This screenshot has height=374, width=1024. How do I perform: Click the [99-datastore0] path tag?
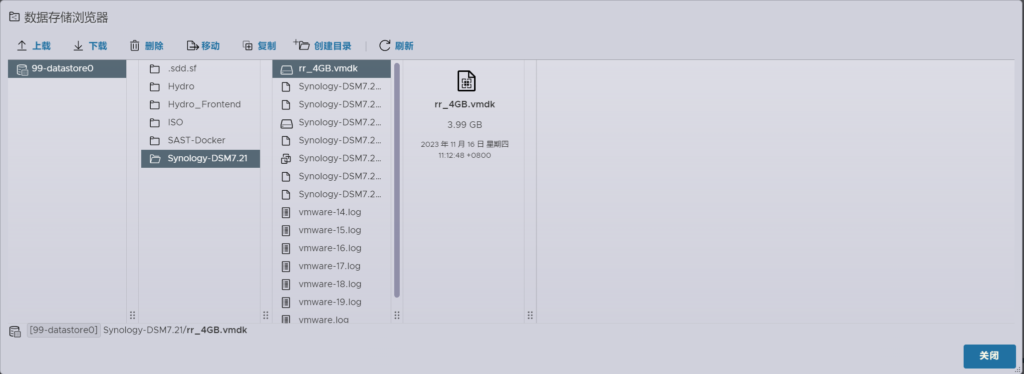point(63,330)
